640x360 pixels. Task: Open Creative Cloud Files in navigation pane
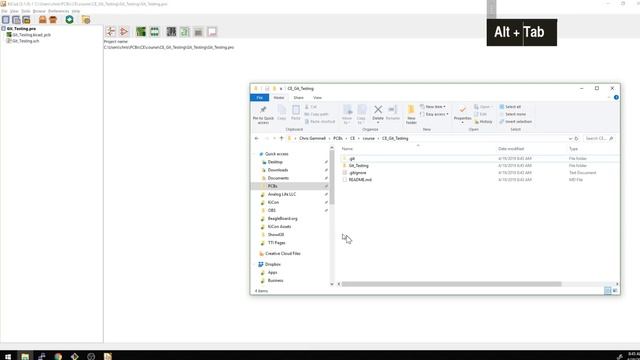[x=282, y=253]
